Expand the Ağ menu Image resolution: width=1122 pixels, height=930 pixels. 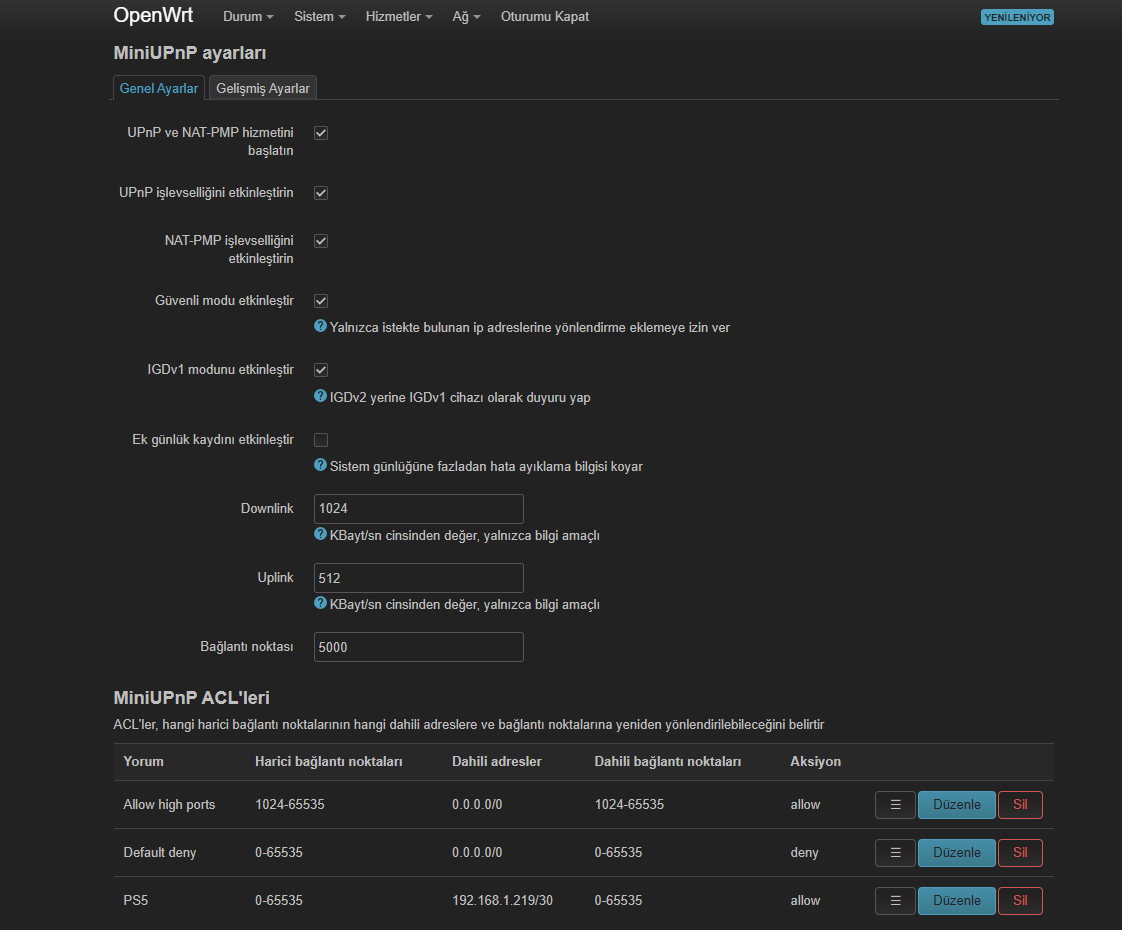pos(466,16)
